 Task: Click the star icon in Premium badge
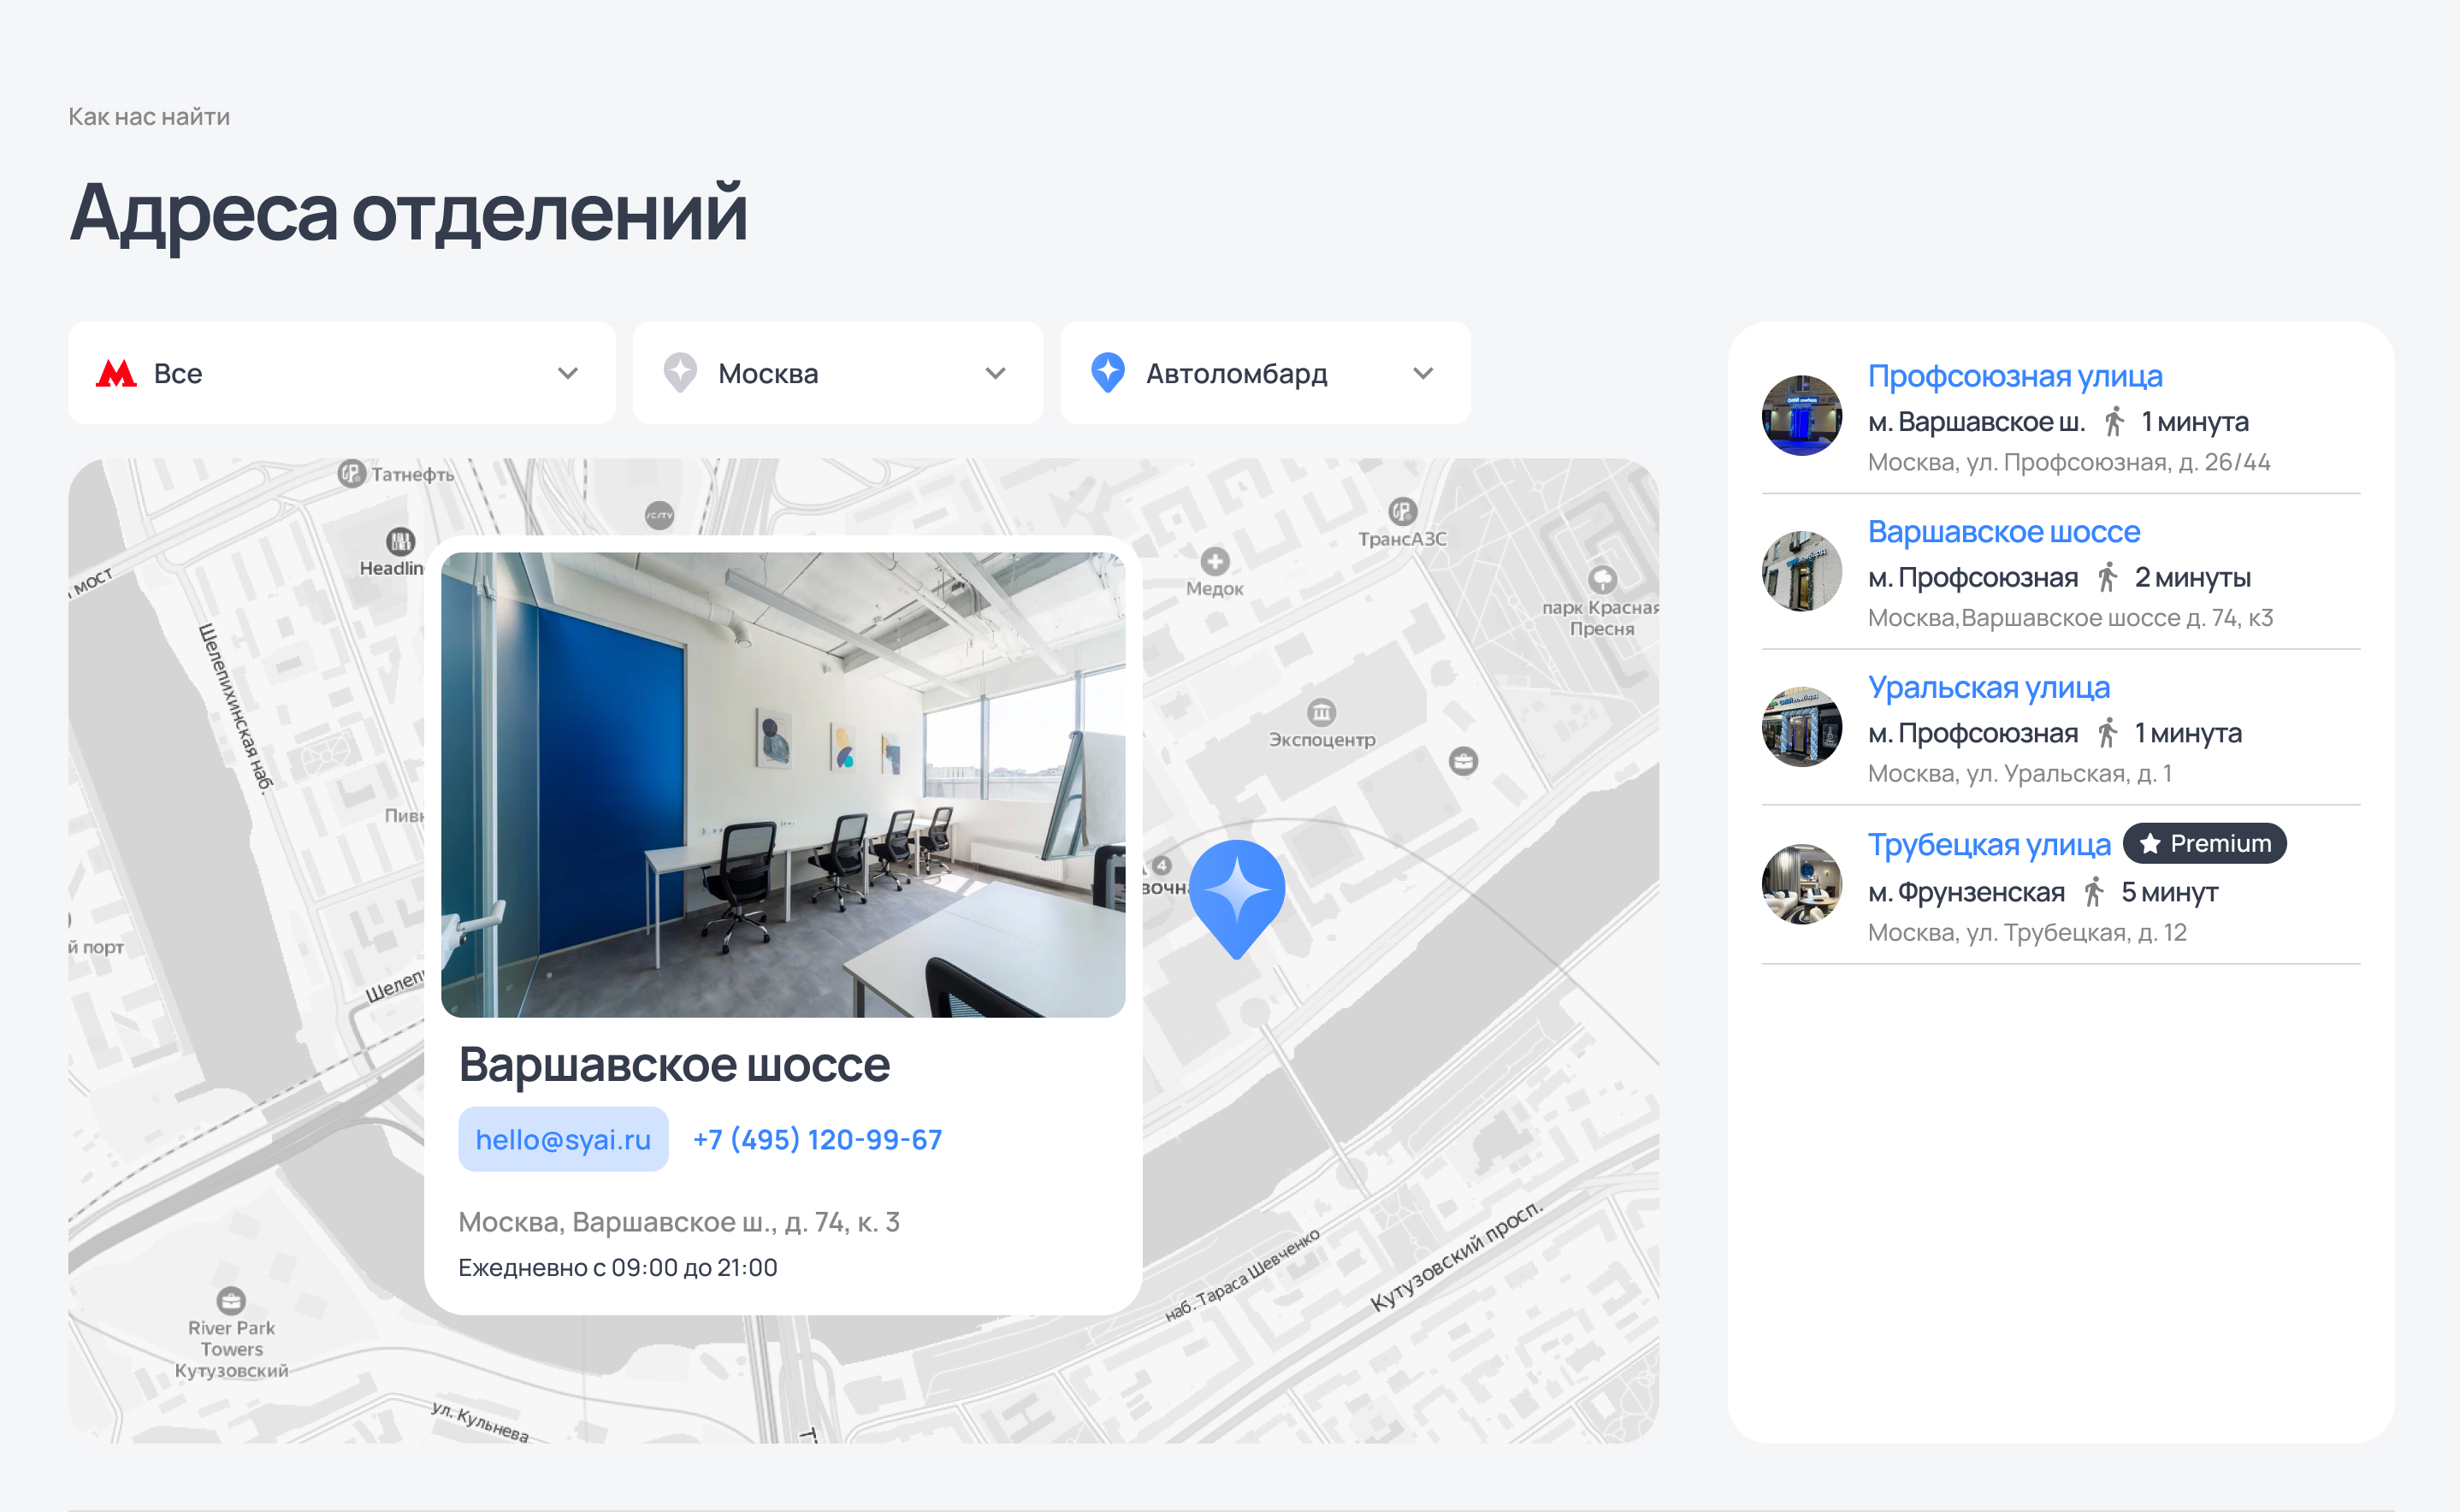tap(2150, 844)
